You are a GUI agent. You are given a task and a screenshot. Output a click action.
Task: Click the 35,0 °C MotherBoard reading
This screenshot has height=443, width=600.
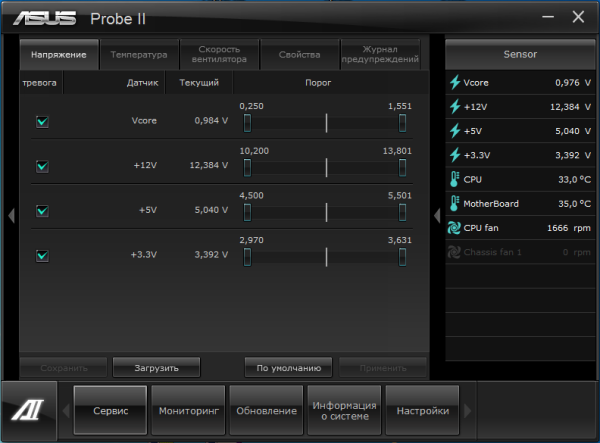(574, 204)
